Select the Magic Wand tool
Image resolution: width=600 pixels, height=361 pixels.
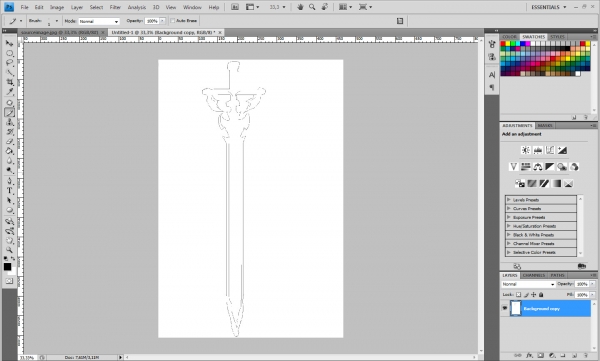coord(10,72)
